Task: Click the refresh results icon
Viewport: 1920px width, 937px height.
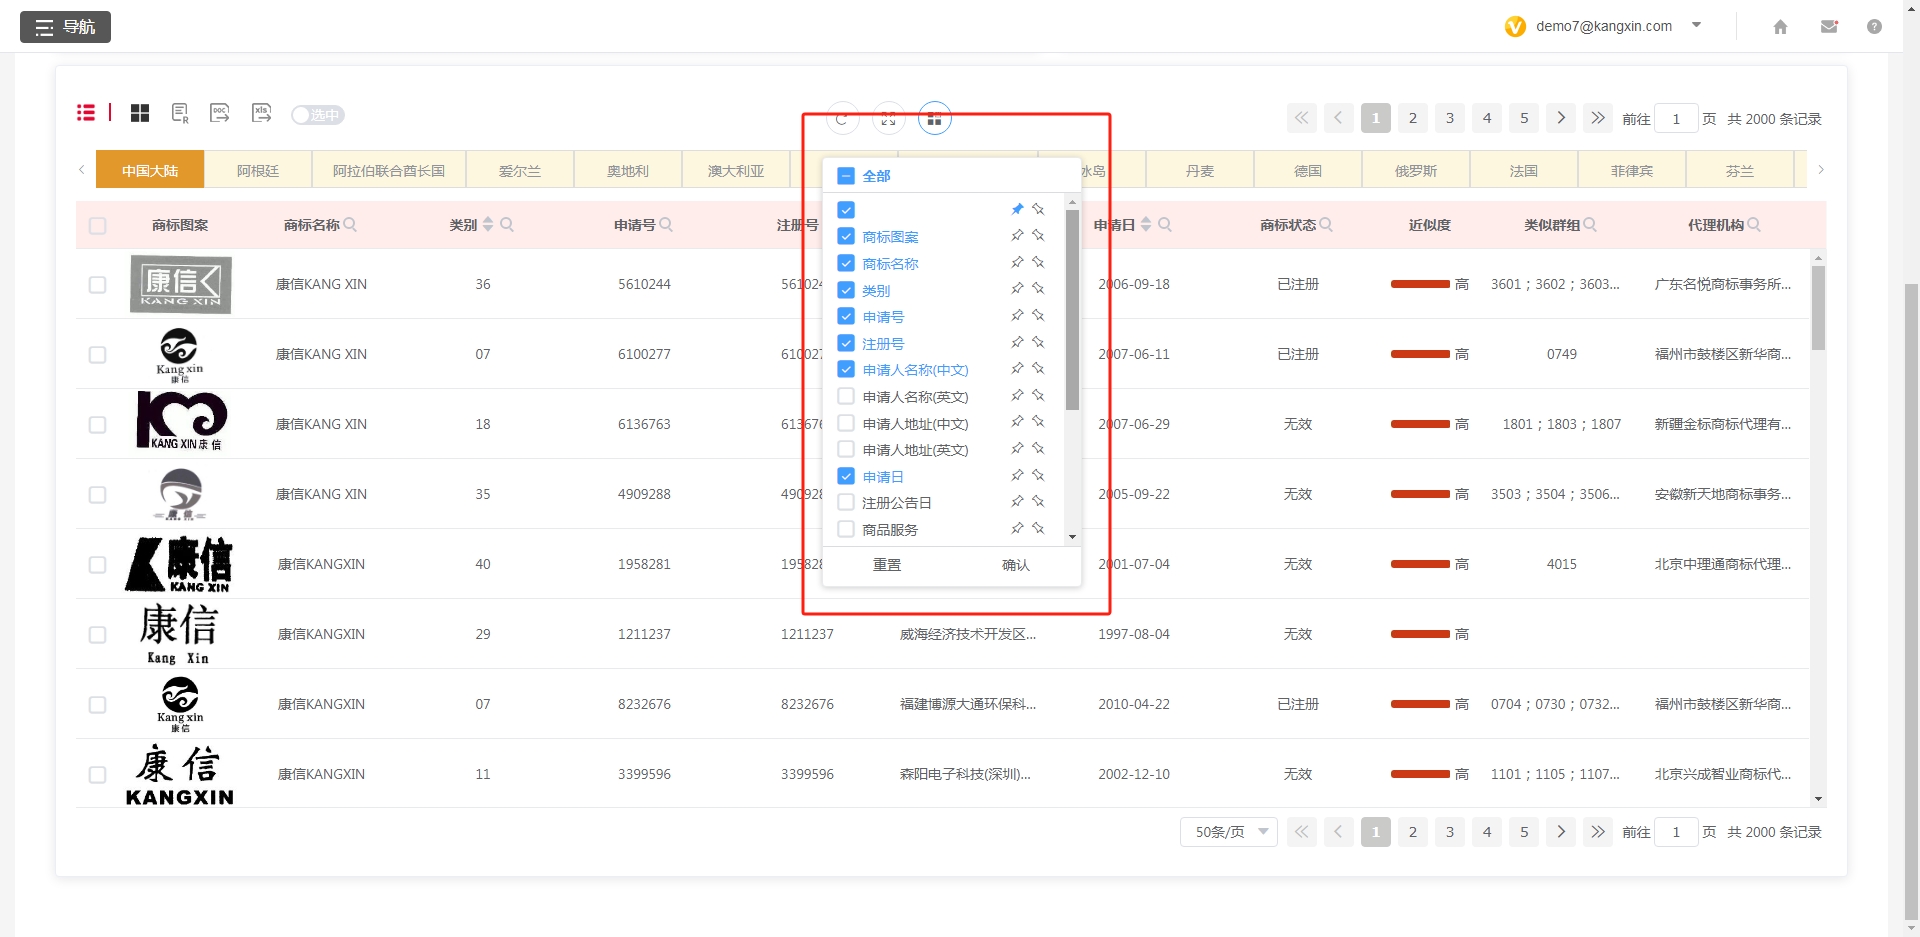Action: pos(843,118)
